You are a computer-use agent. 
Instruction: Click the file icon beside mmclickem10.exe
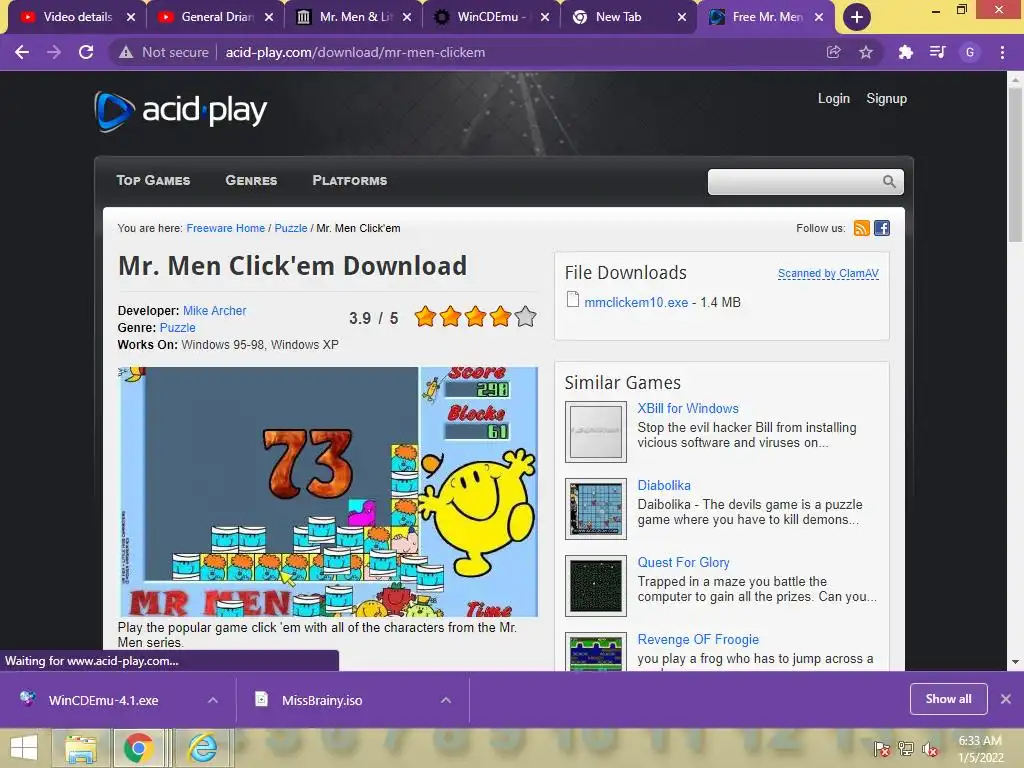coord(573,300)
